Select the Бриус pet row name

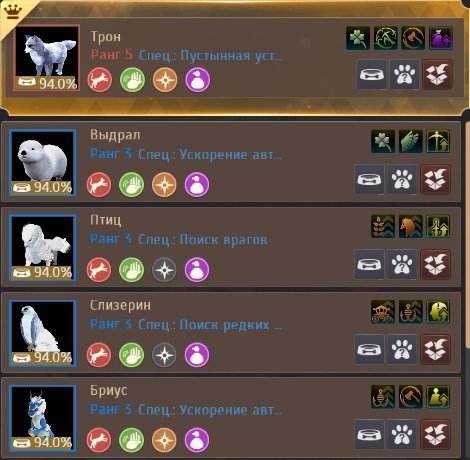pos(109,390)
